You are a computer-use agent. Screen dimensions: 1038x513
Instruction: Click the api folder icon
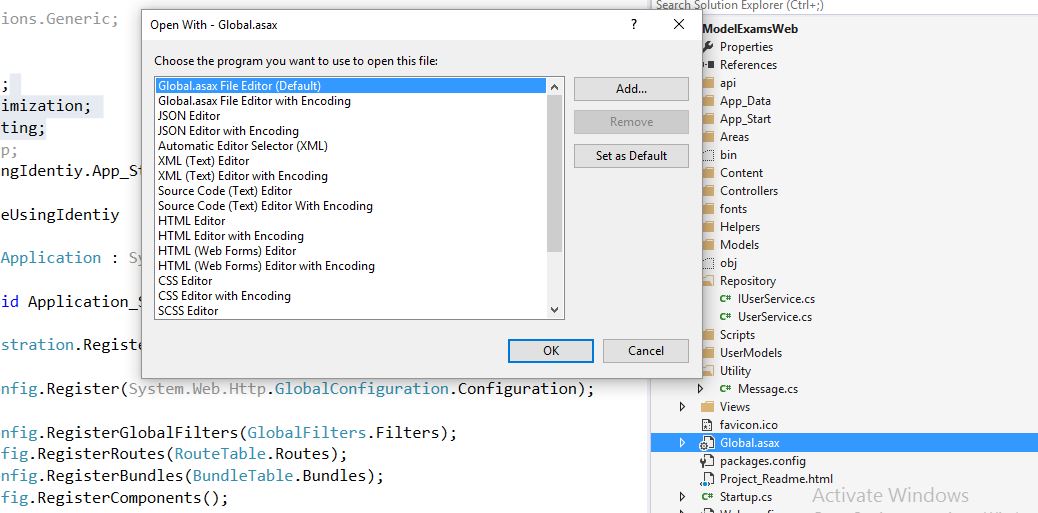[x=708, y=83]
